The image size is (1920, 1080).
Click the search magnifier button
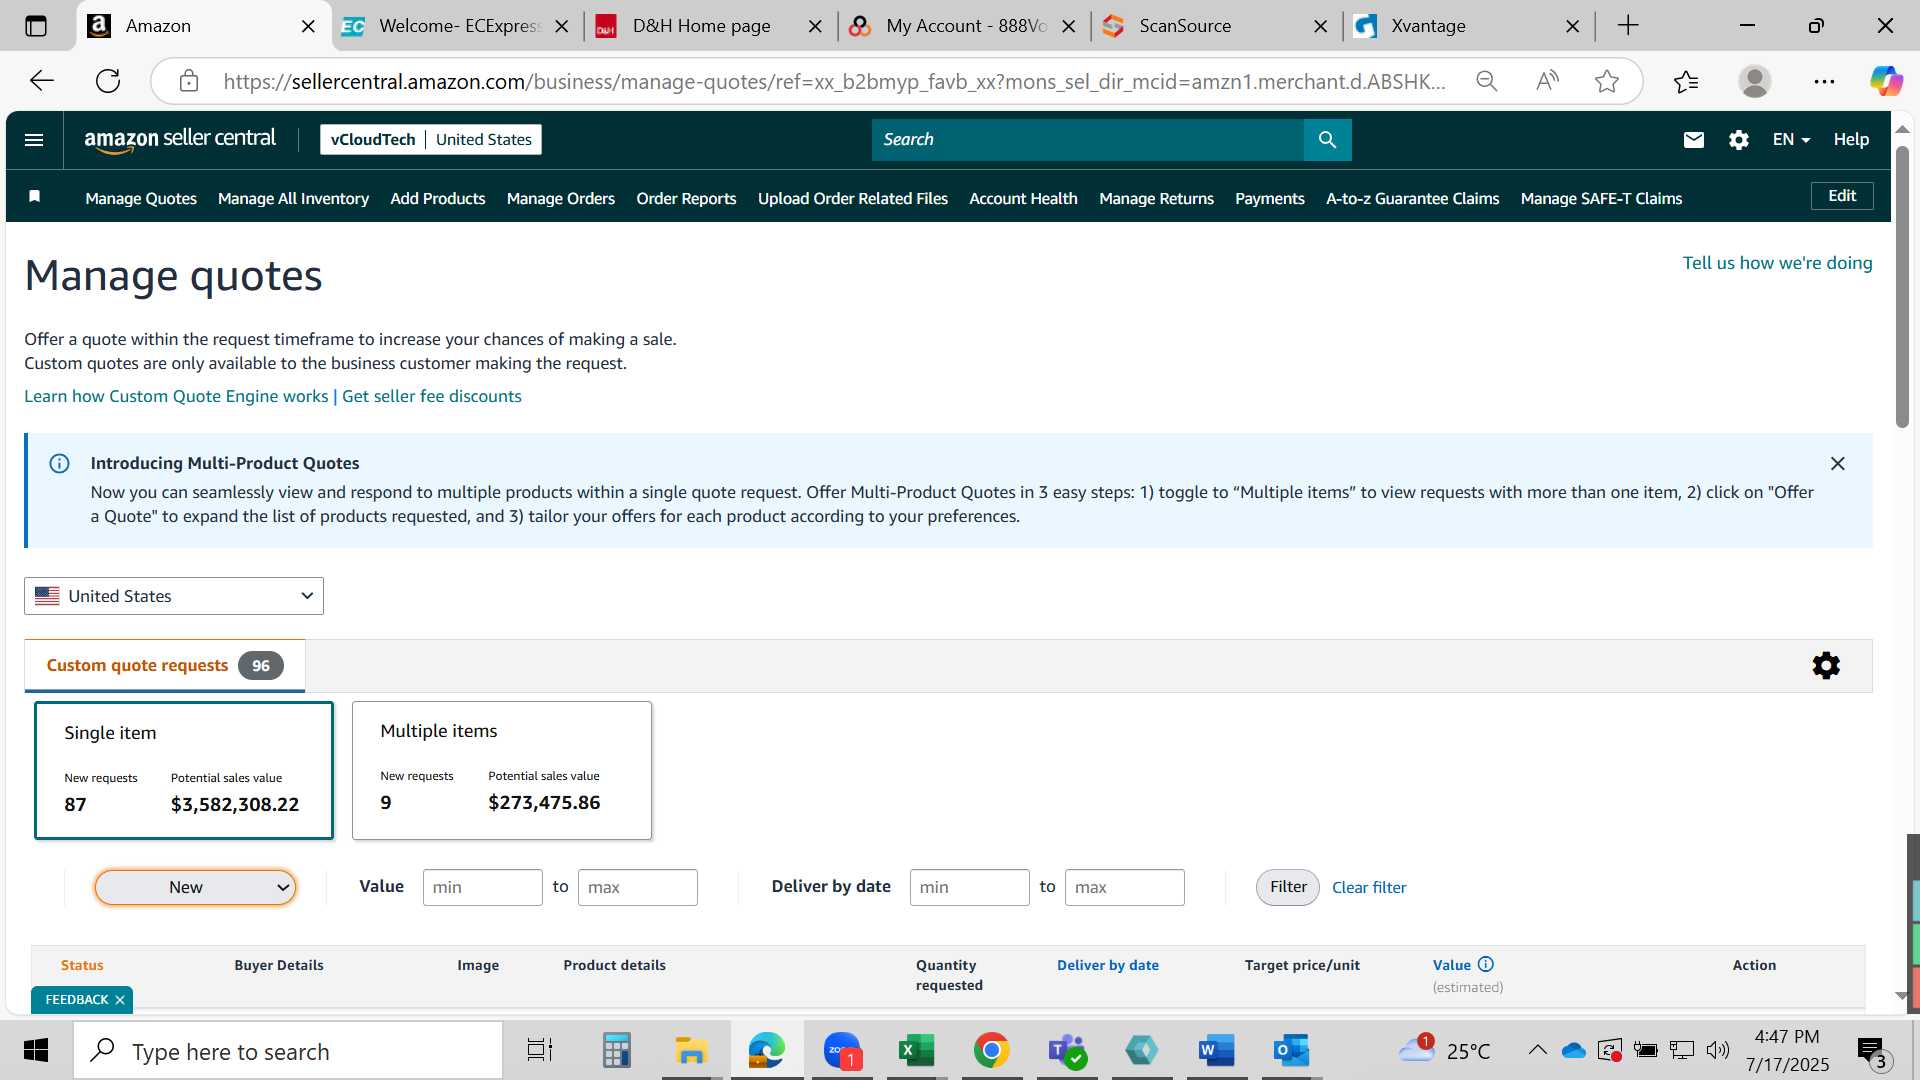pyautogui.click(x=1327, y=140)
